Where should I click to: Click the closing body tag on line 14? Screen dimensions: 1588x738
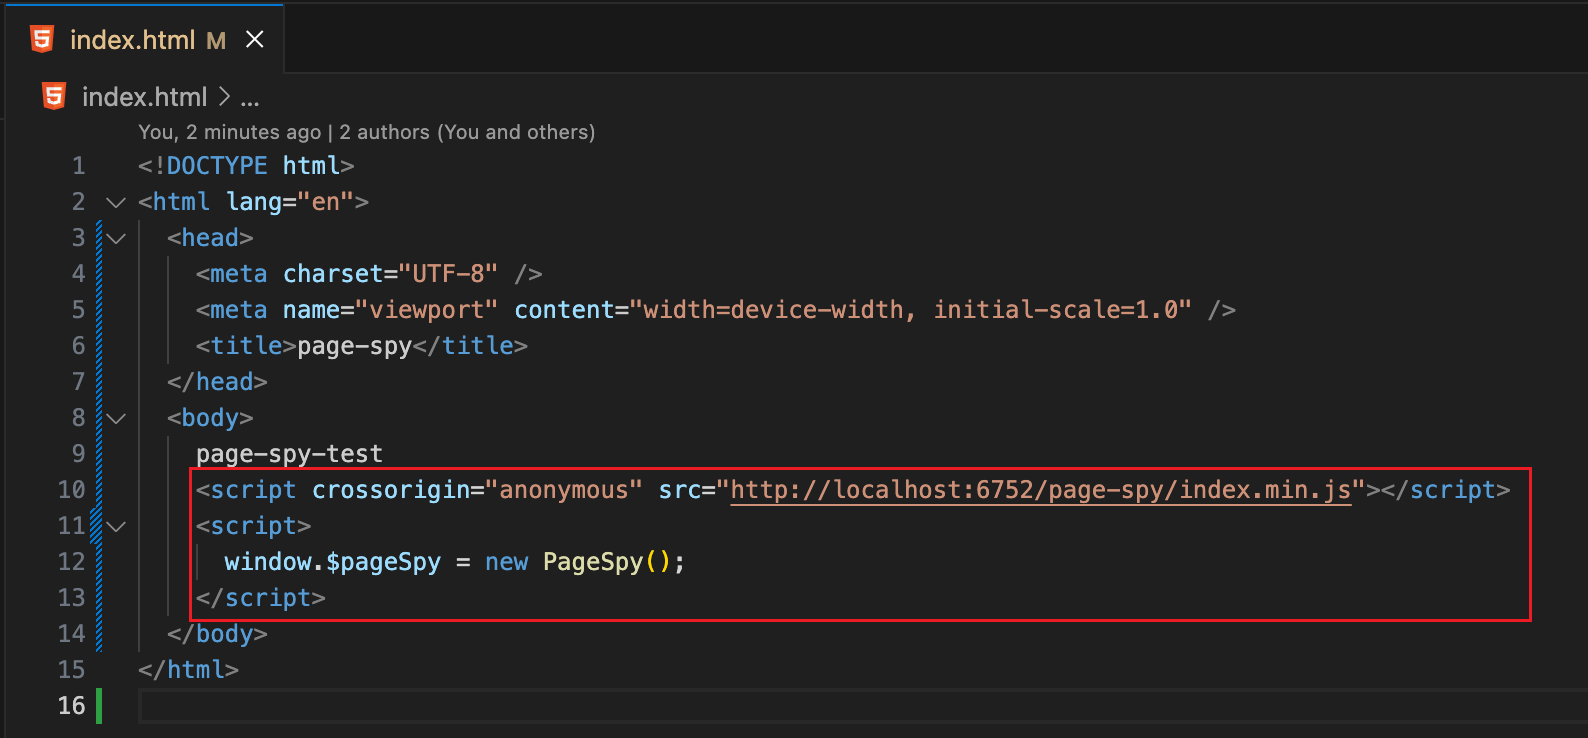[x=217, y=634]
